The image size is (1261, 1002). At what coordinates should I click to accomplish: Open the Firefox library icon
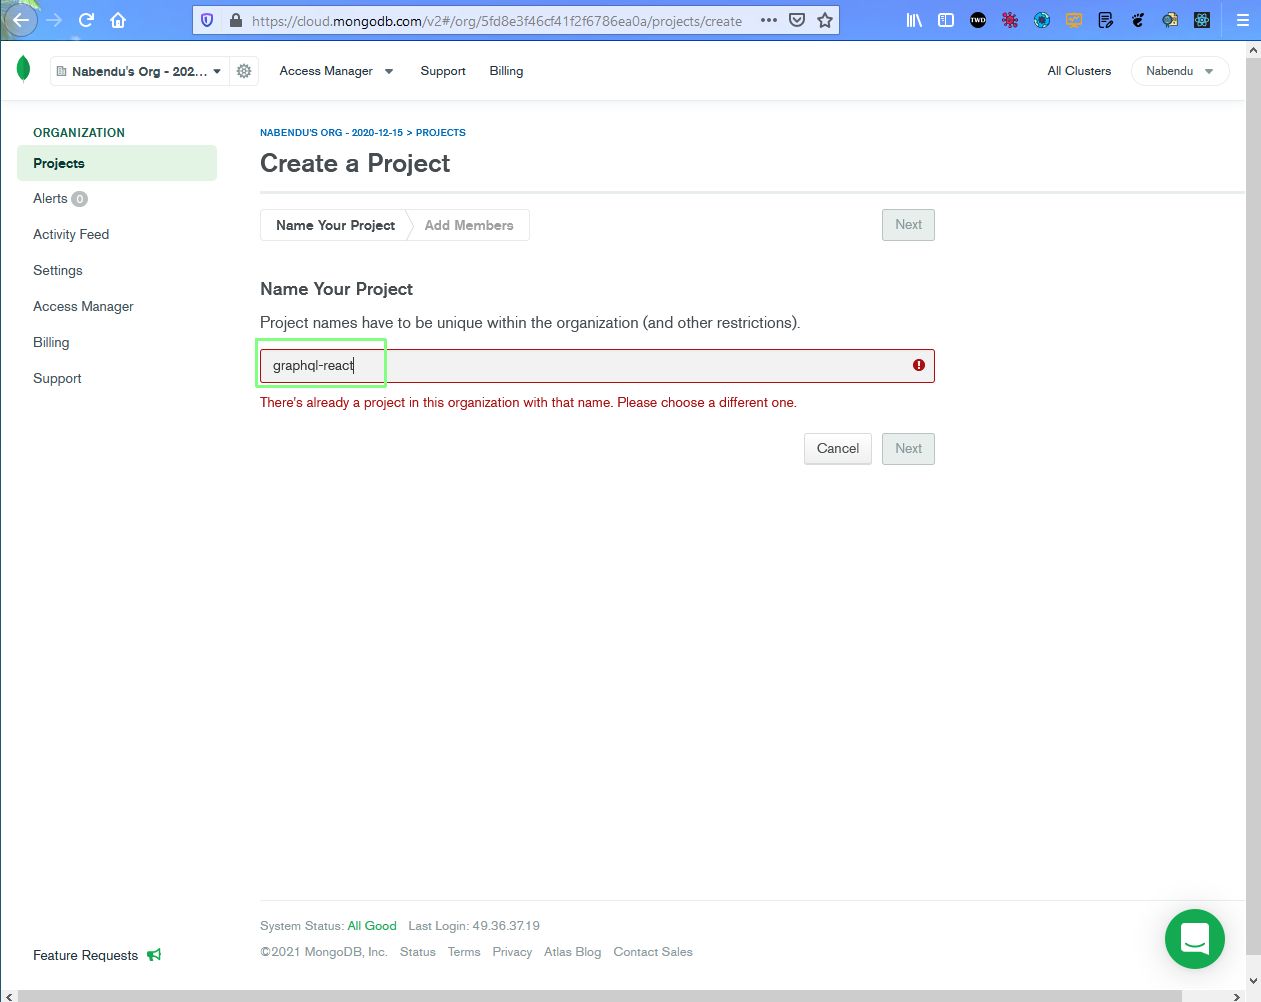point(914,20)
